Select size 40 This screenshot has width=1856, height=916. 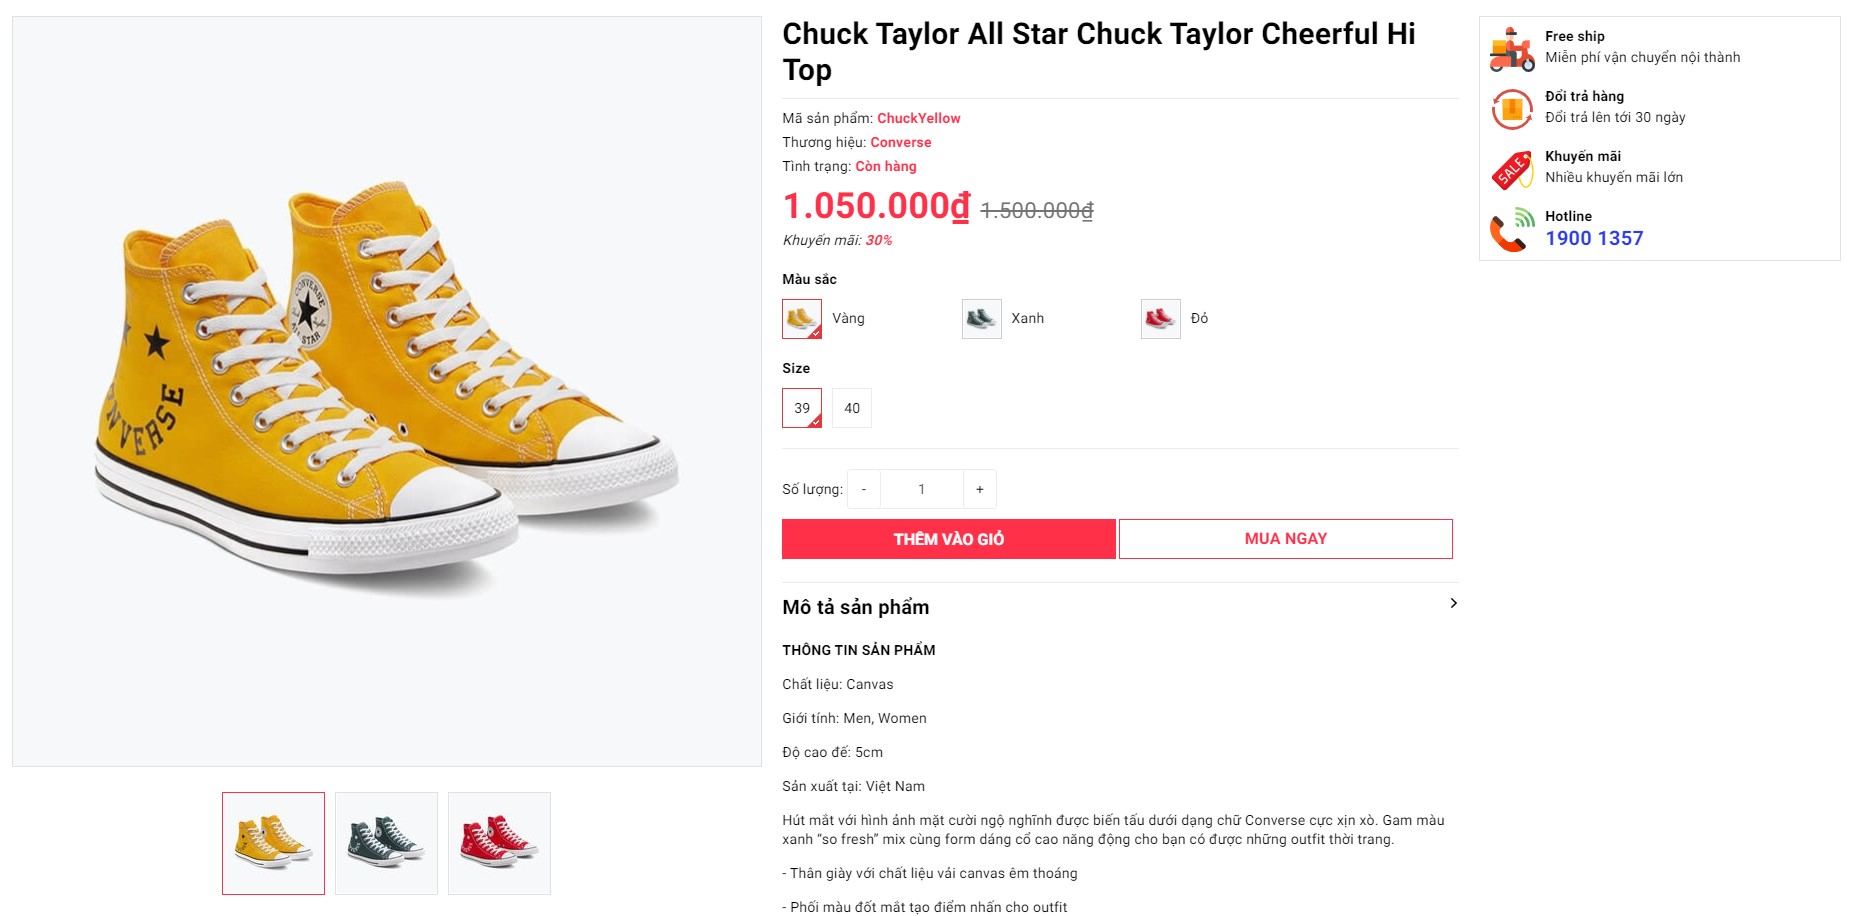(852, 408)
